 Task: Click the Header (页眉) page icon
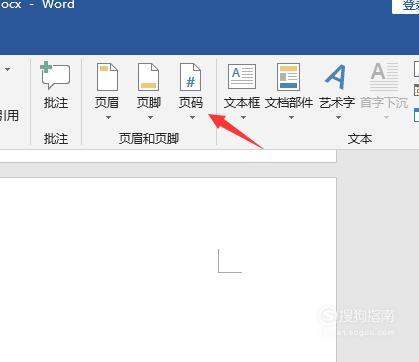(x=107, y=77)
